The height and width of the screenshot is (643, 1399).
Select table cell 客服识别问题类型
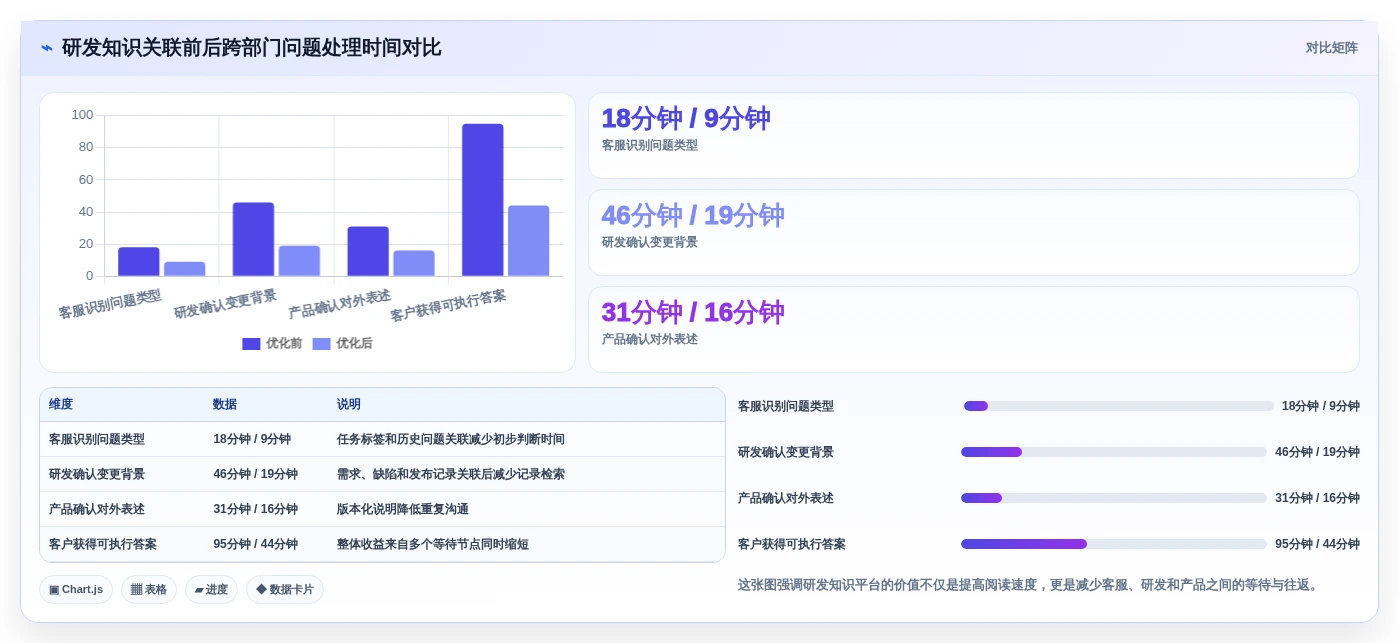[97, 439]
